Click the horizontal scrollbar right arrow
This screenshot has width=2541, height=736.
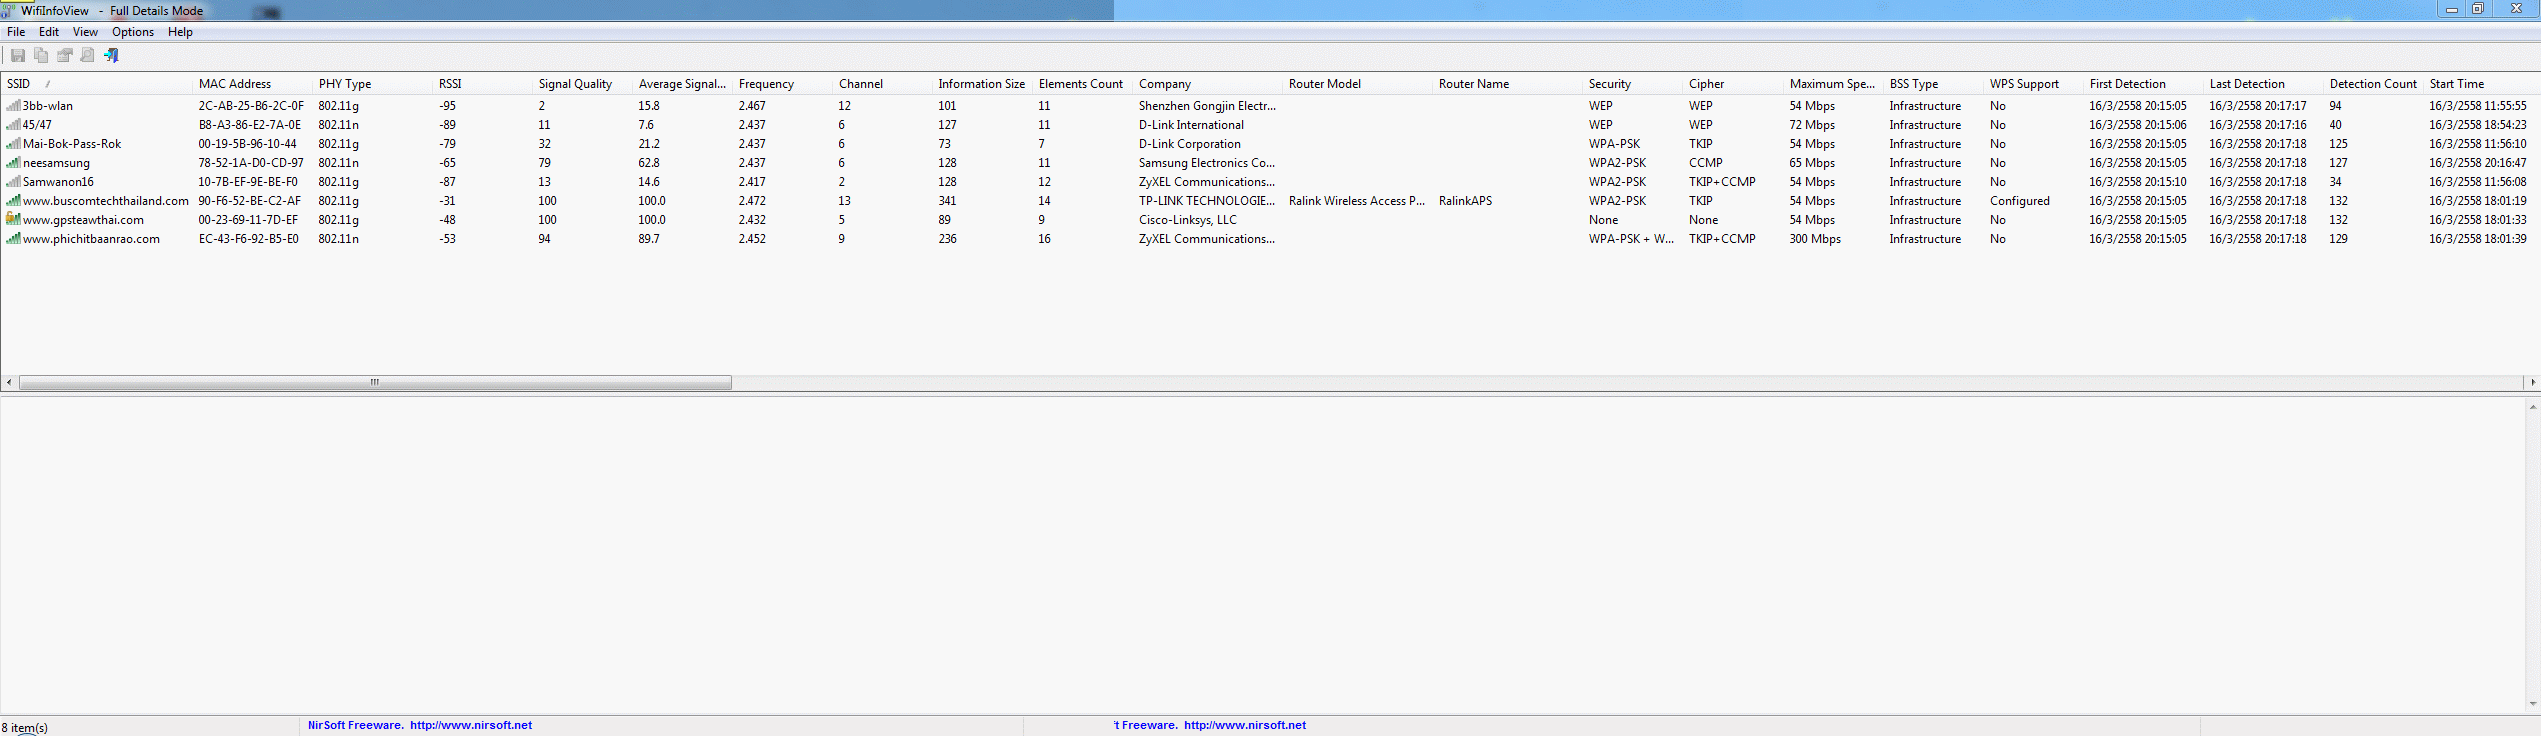(x=2532, y=383)
